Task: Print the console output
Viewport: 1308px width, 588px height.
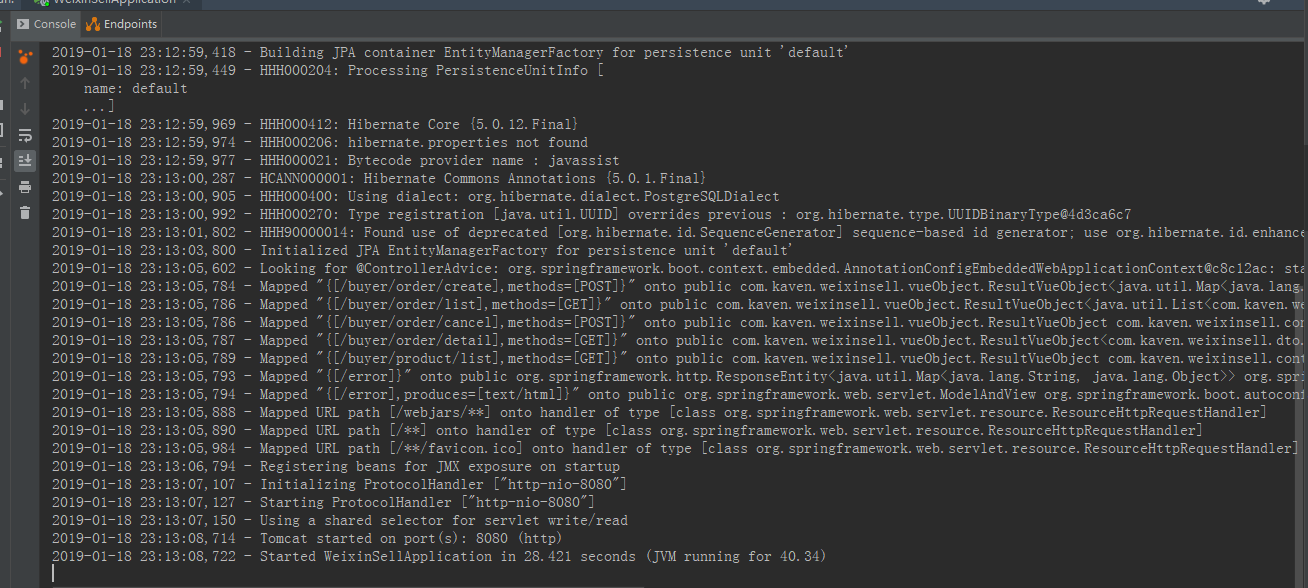Action: coord(25,186)
